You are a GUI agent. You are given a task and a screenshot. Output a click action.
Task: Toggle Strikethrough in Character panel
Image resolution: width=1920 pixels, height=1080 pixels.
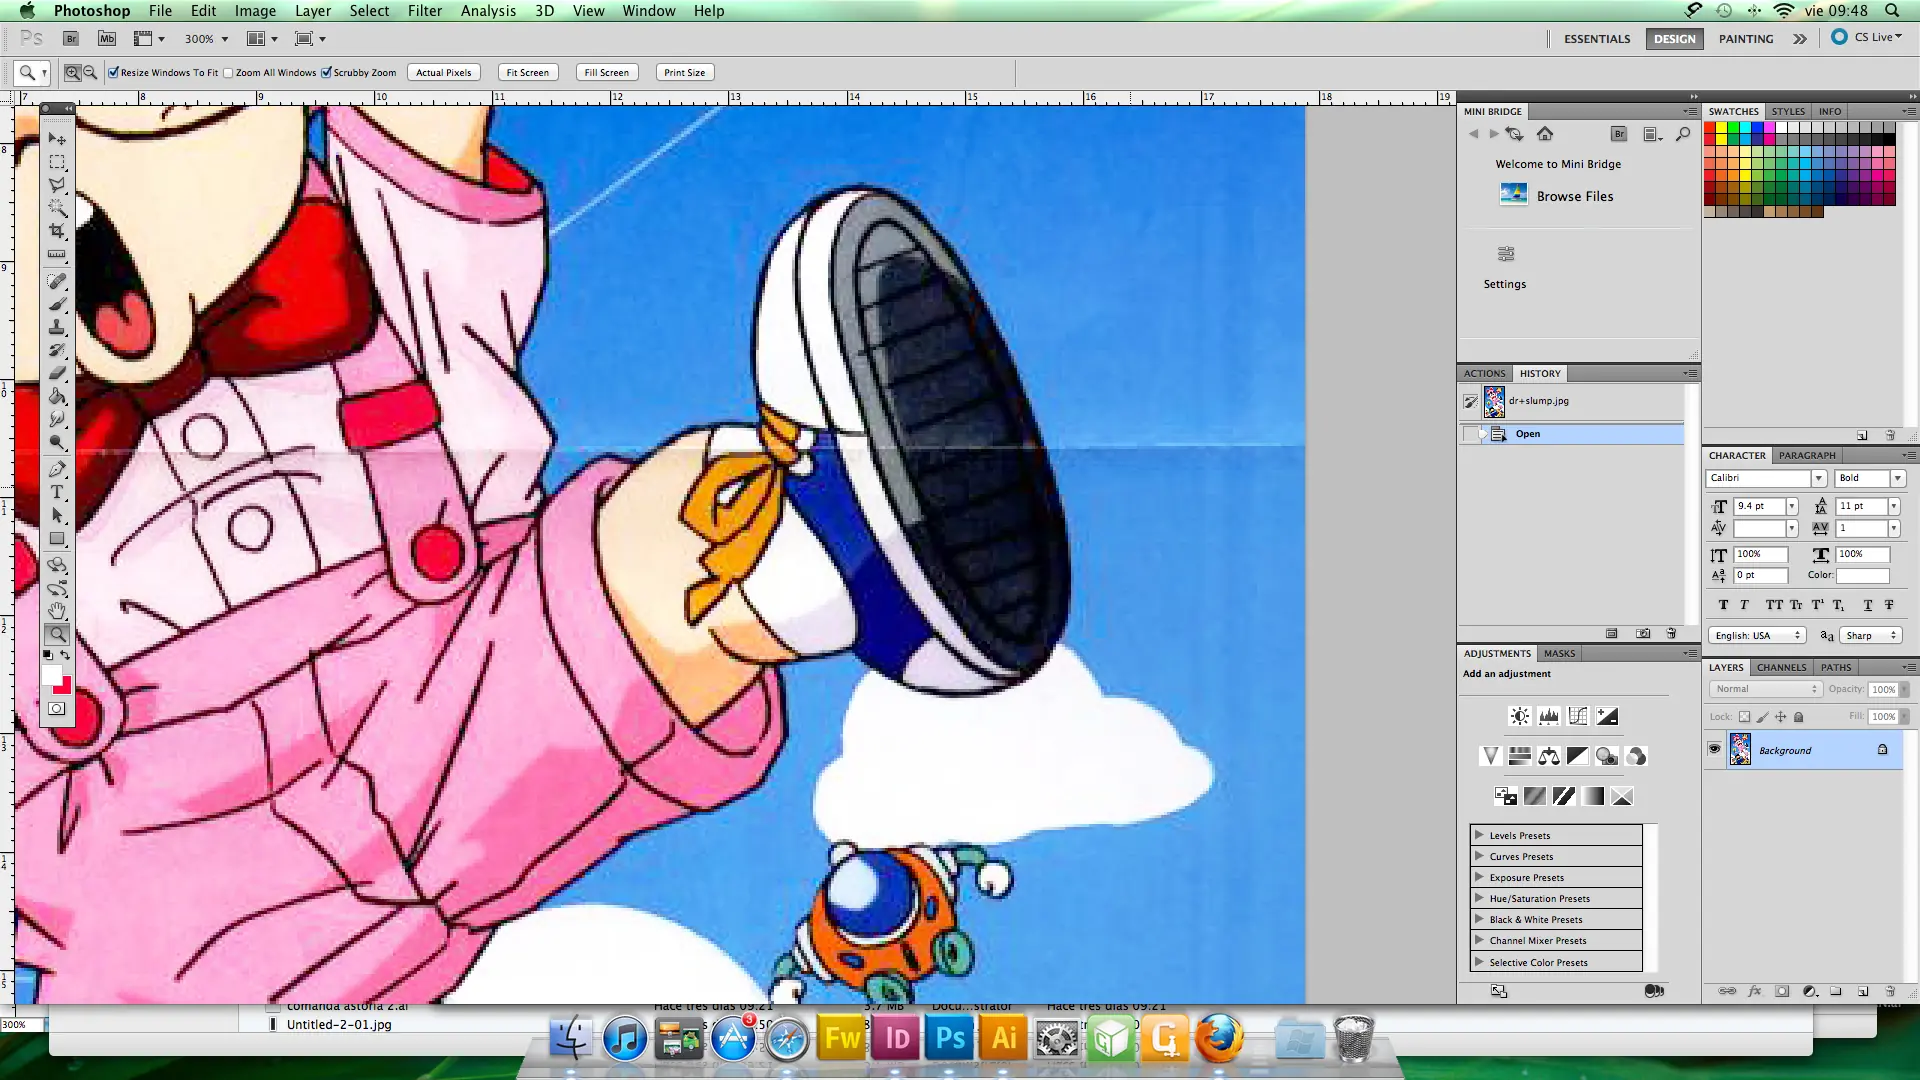1889,605
